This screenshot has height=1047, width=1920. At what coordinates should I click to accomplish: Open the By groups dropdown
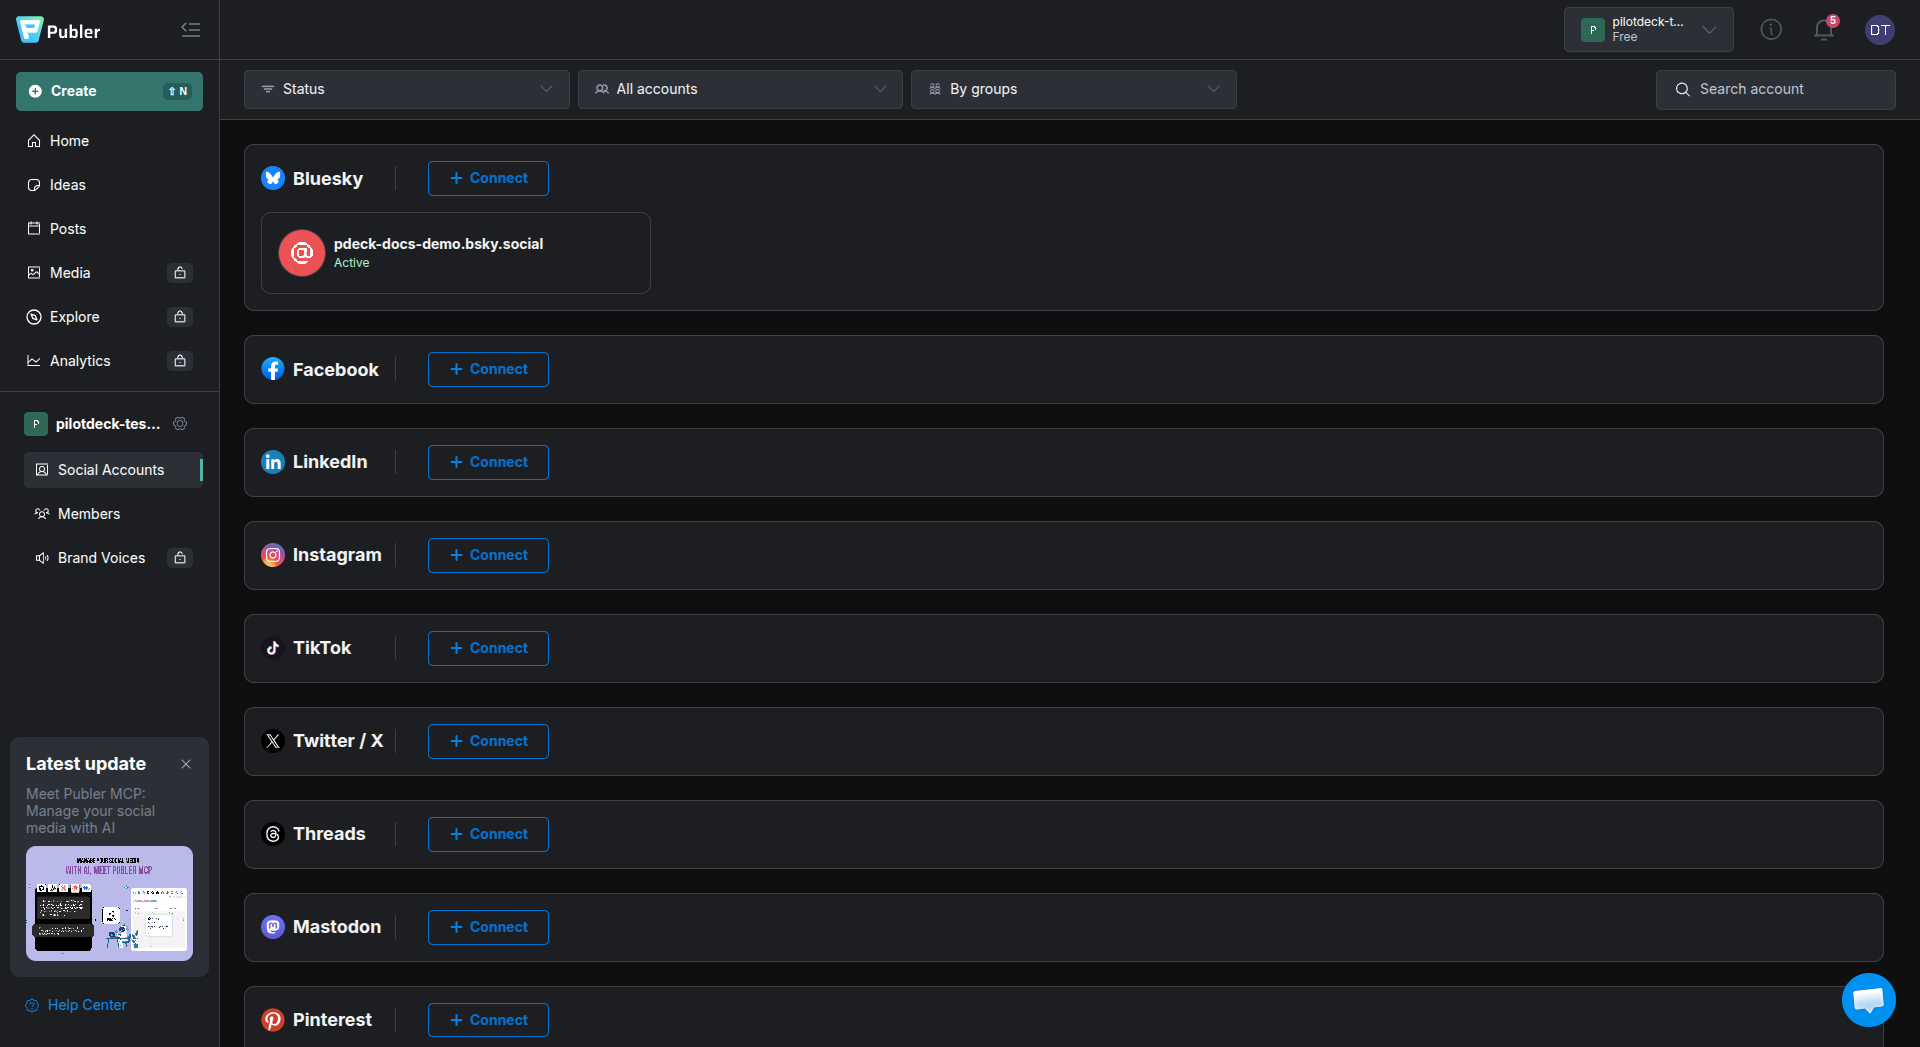tap(1073, 89)
